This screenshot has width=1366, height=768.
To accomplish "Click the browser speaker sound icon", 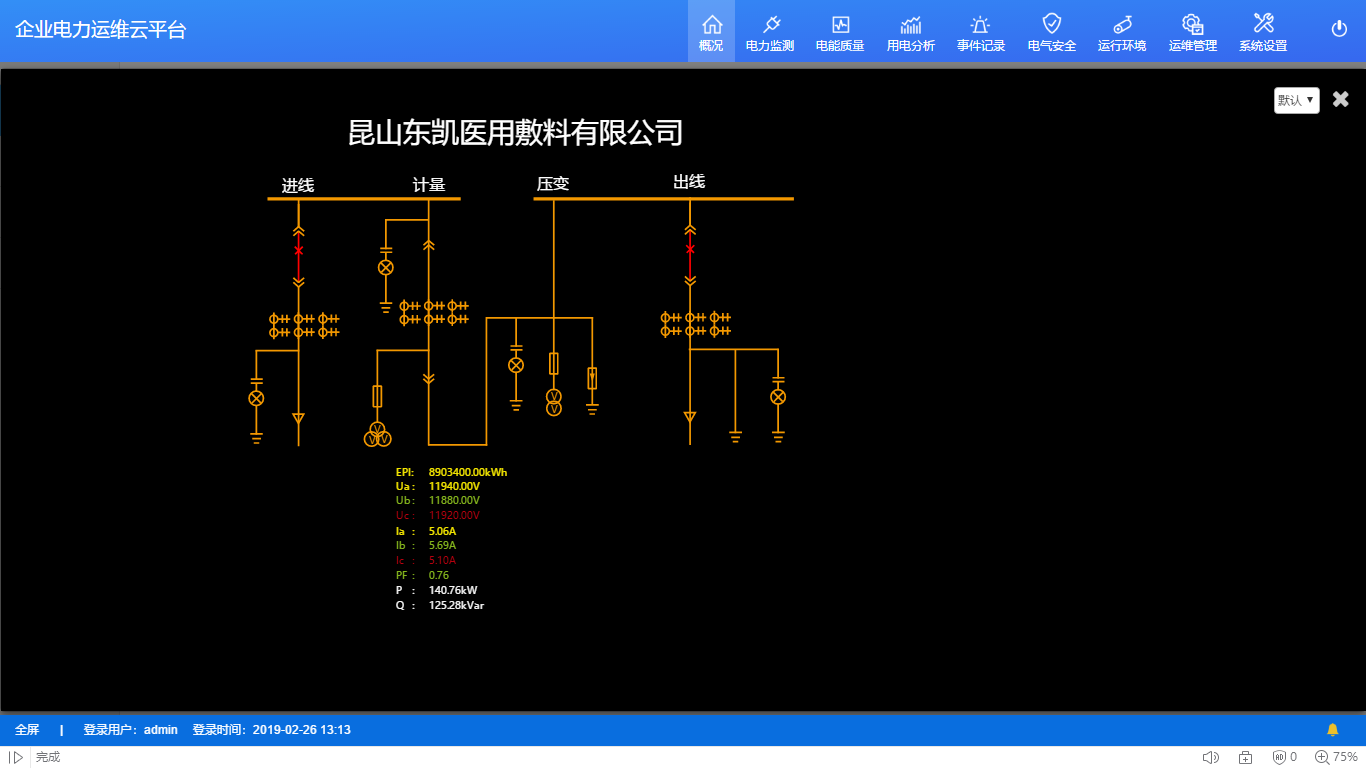I will pos(1211,757).
